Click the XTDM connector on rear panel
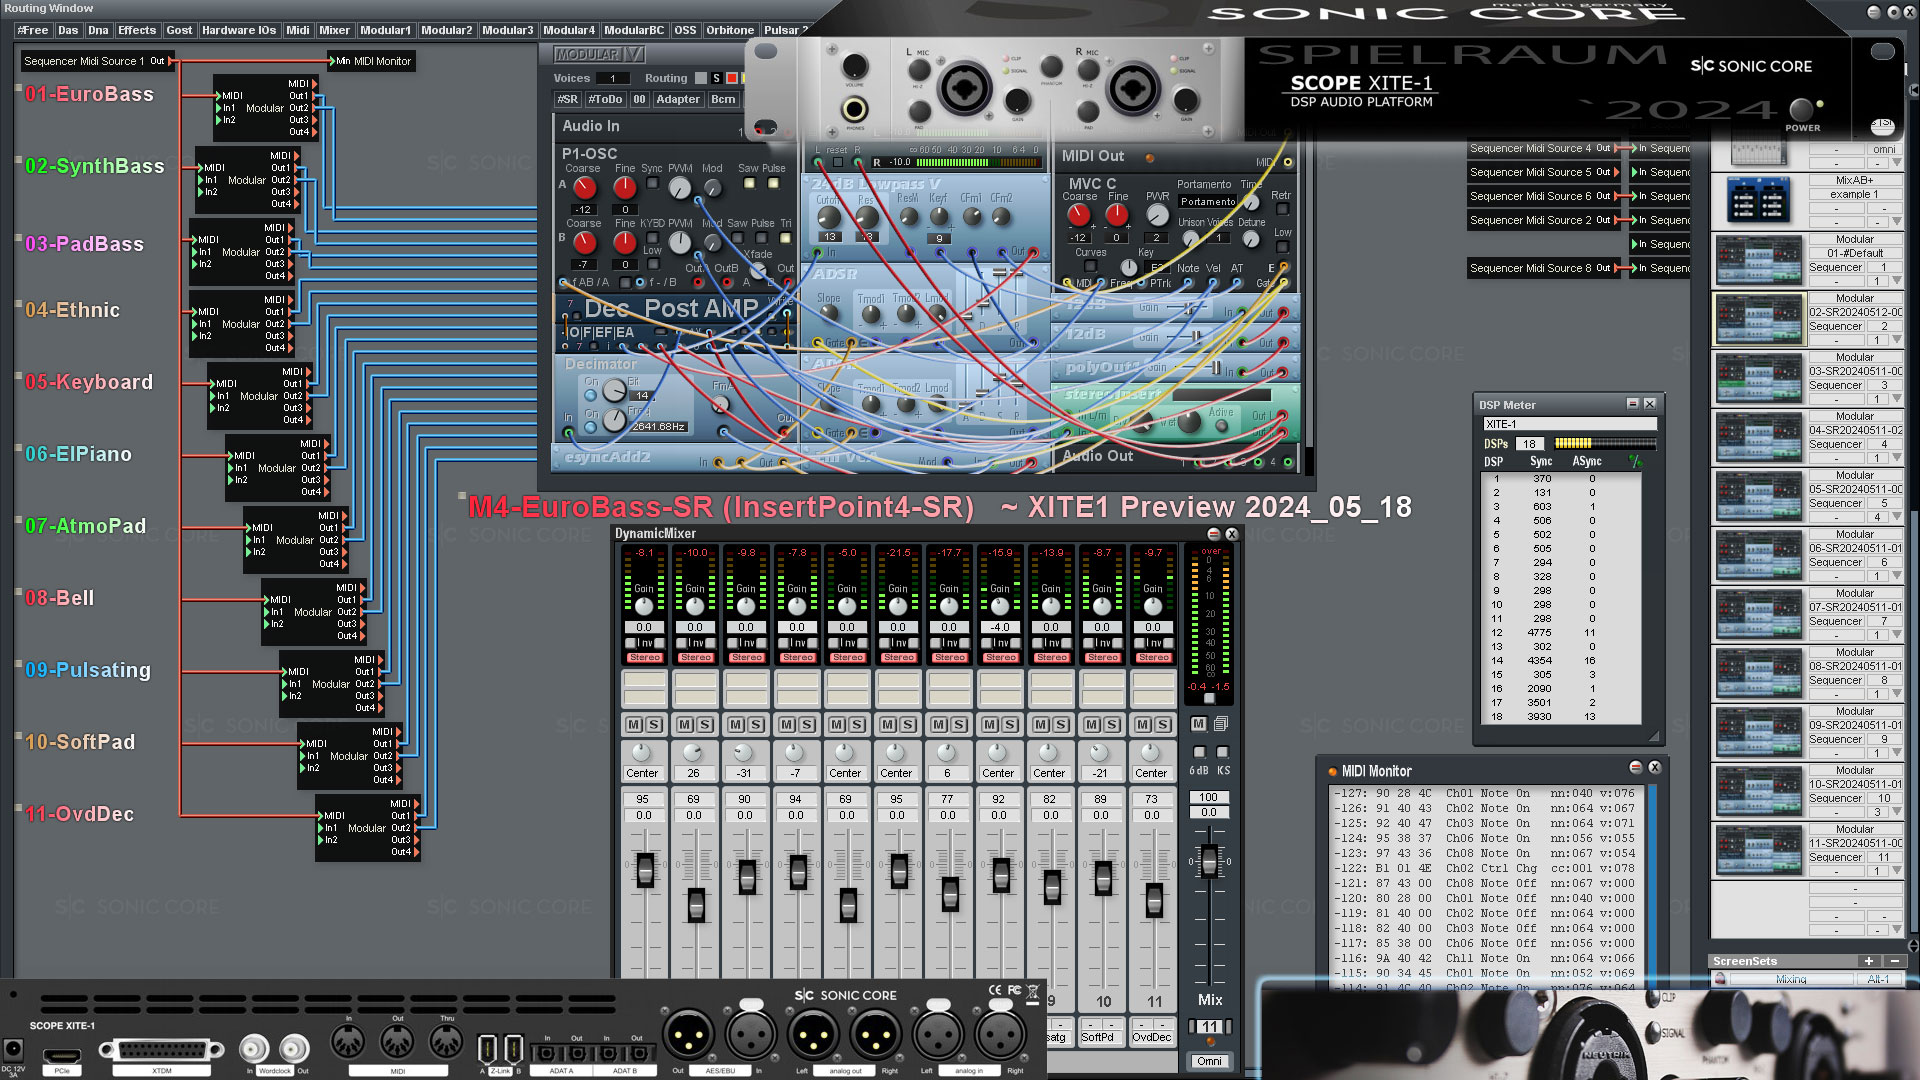 click(x=161, y=1050)
